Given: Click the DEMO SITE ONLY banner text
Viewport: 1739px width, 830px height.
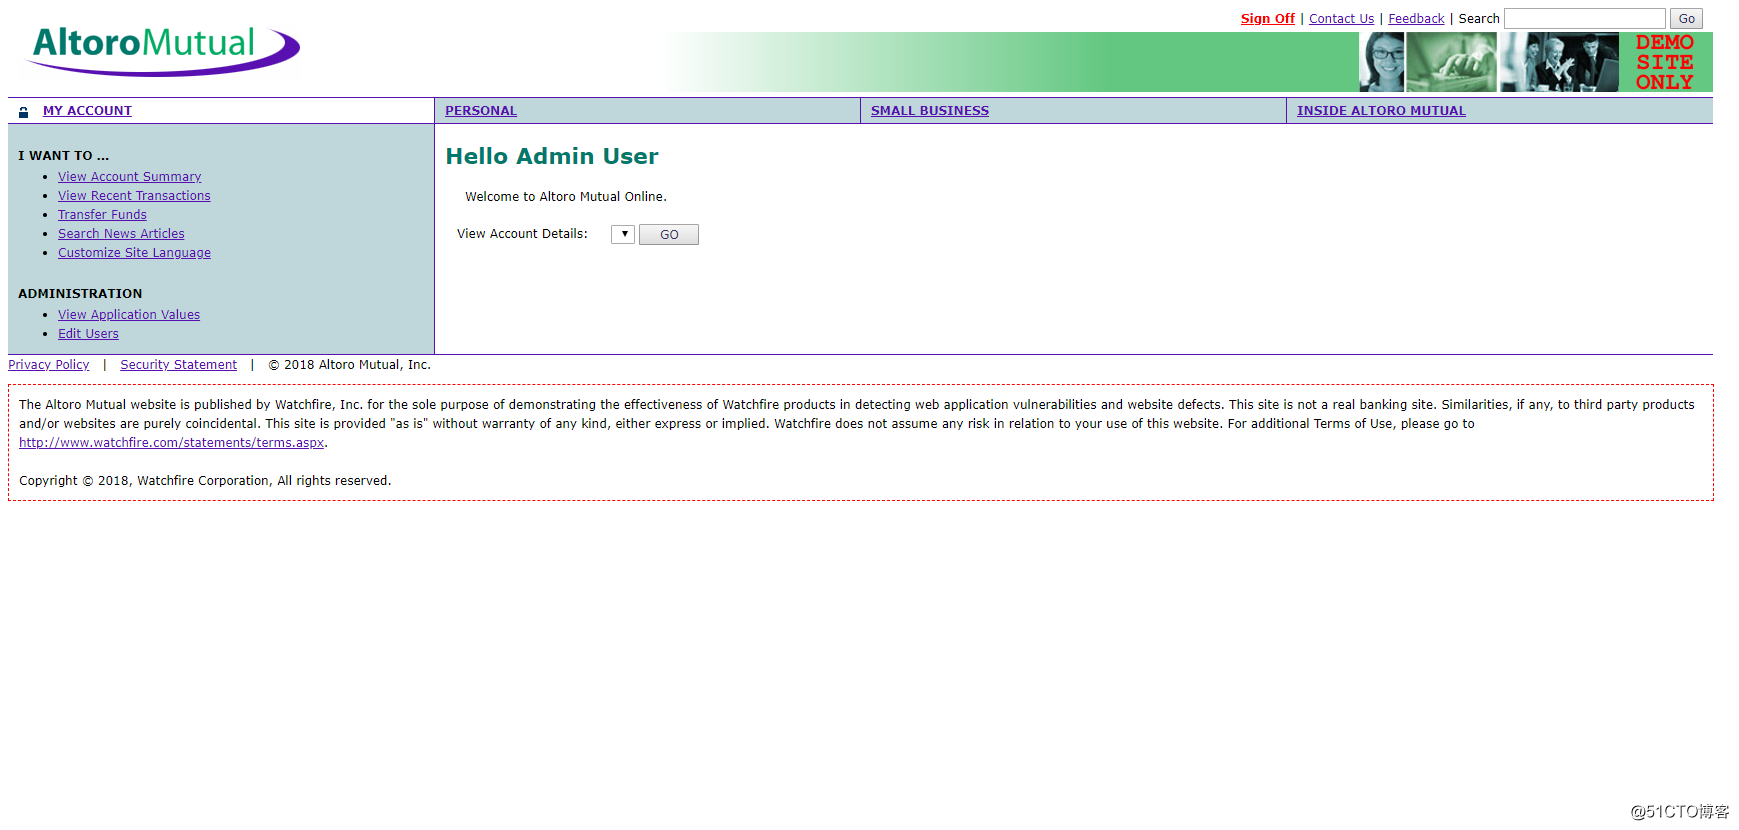Looking at the screenshot, I should [x=1665, y=62].
